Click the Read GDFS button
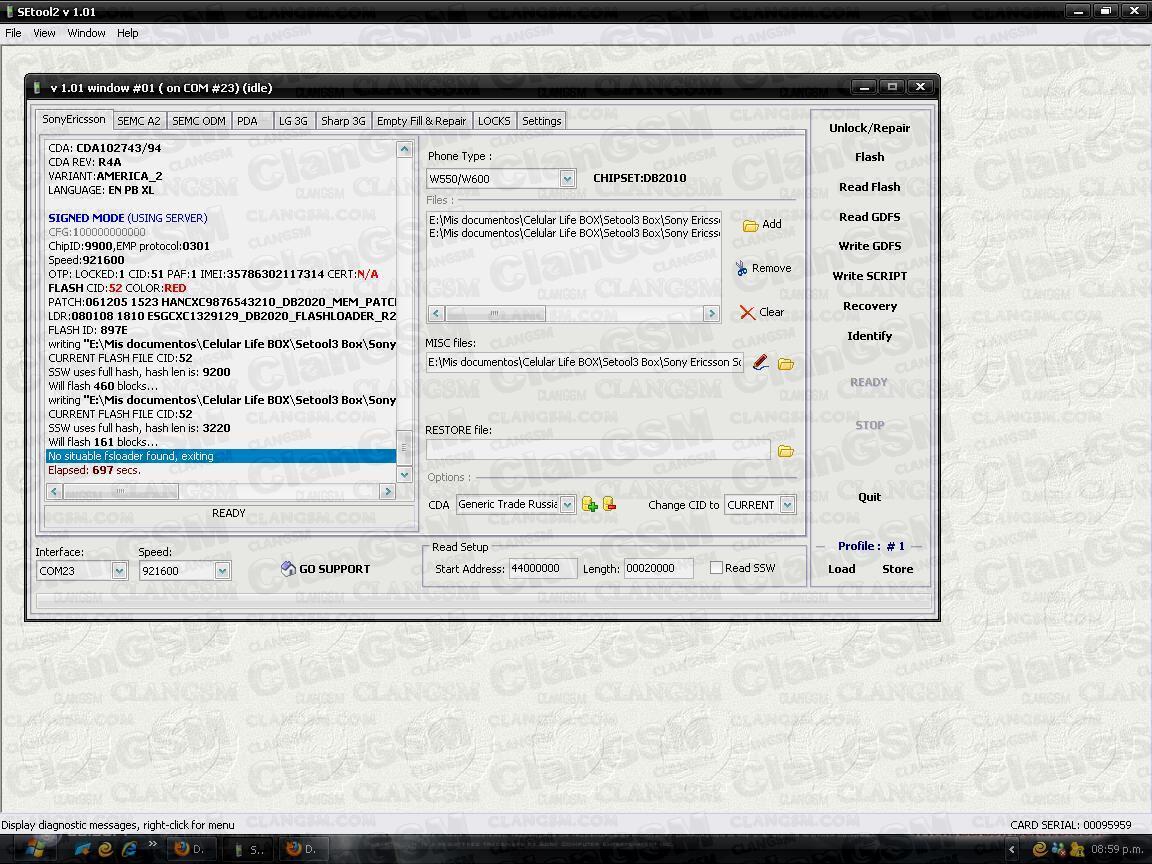Screen dimensions: 1152x864 click(x=869, y=217)
